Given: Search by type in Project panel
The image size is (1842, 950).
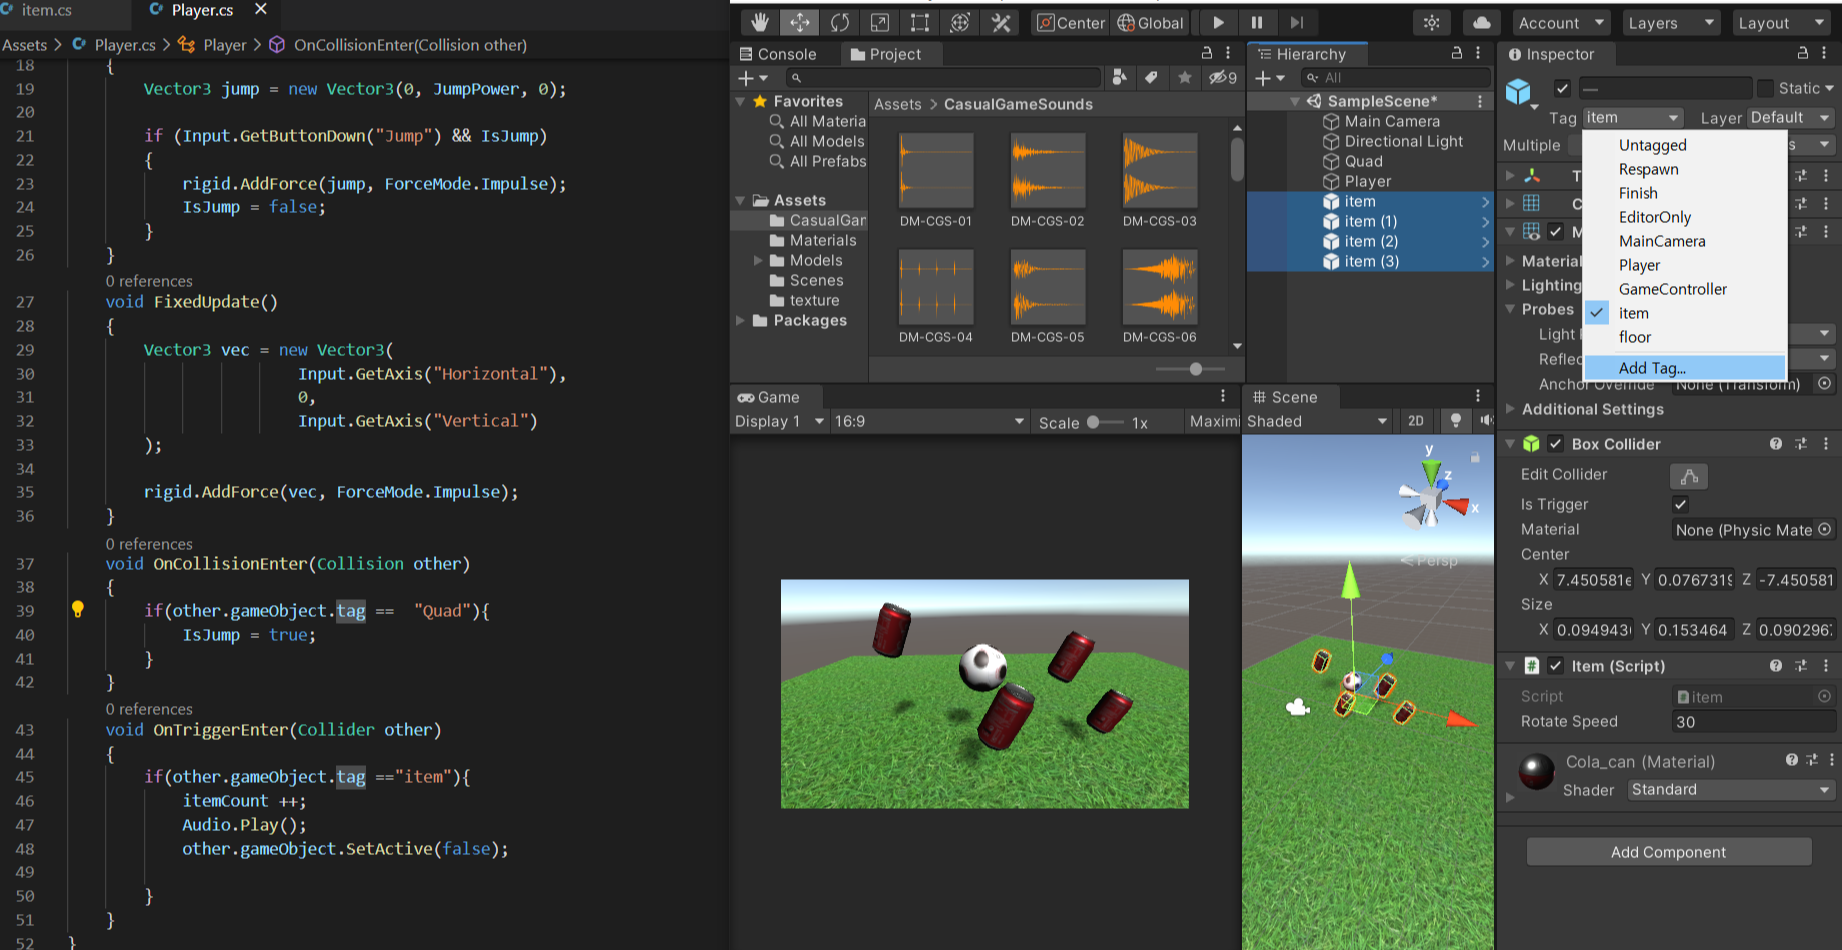Looking at the screenshot, I should click(x=1120, y=77).
